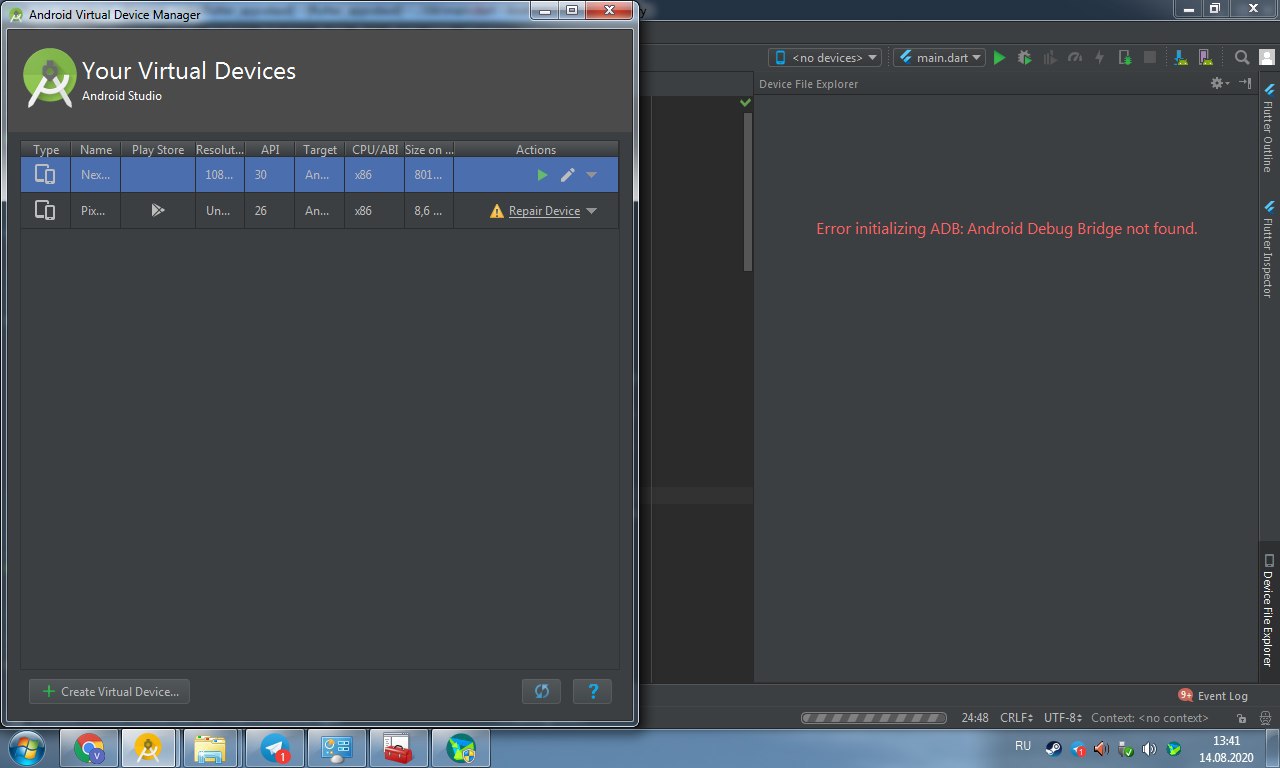This screenshot has height=768, width=1280.
Task: Start Debug with the bug icon
Action: pyautogui.click(x=1024, y=58)
